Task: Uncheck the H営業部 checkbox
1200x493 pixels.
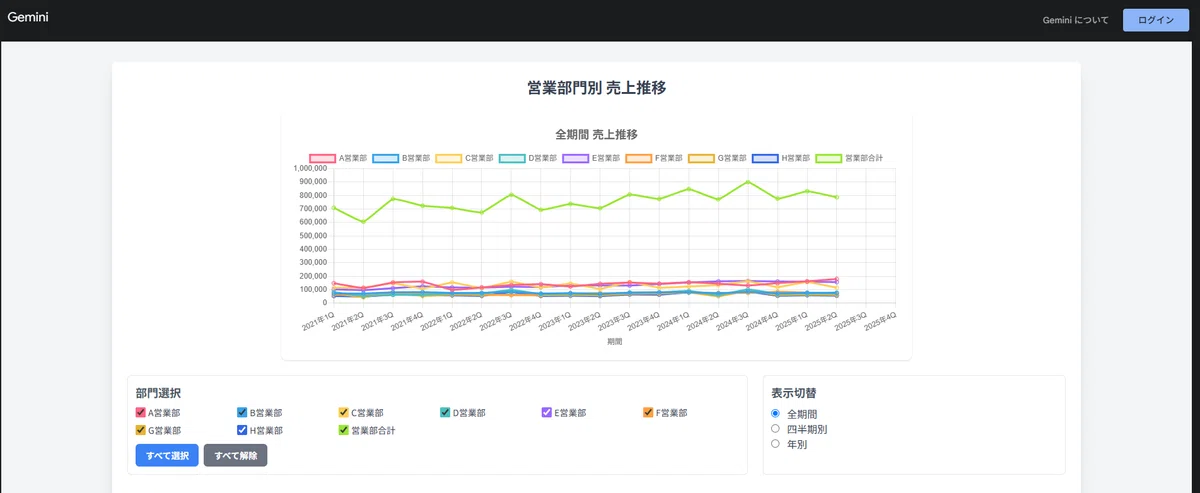Action: click(242, 430)
